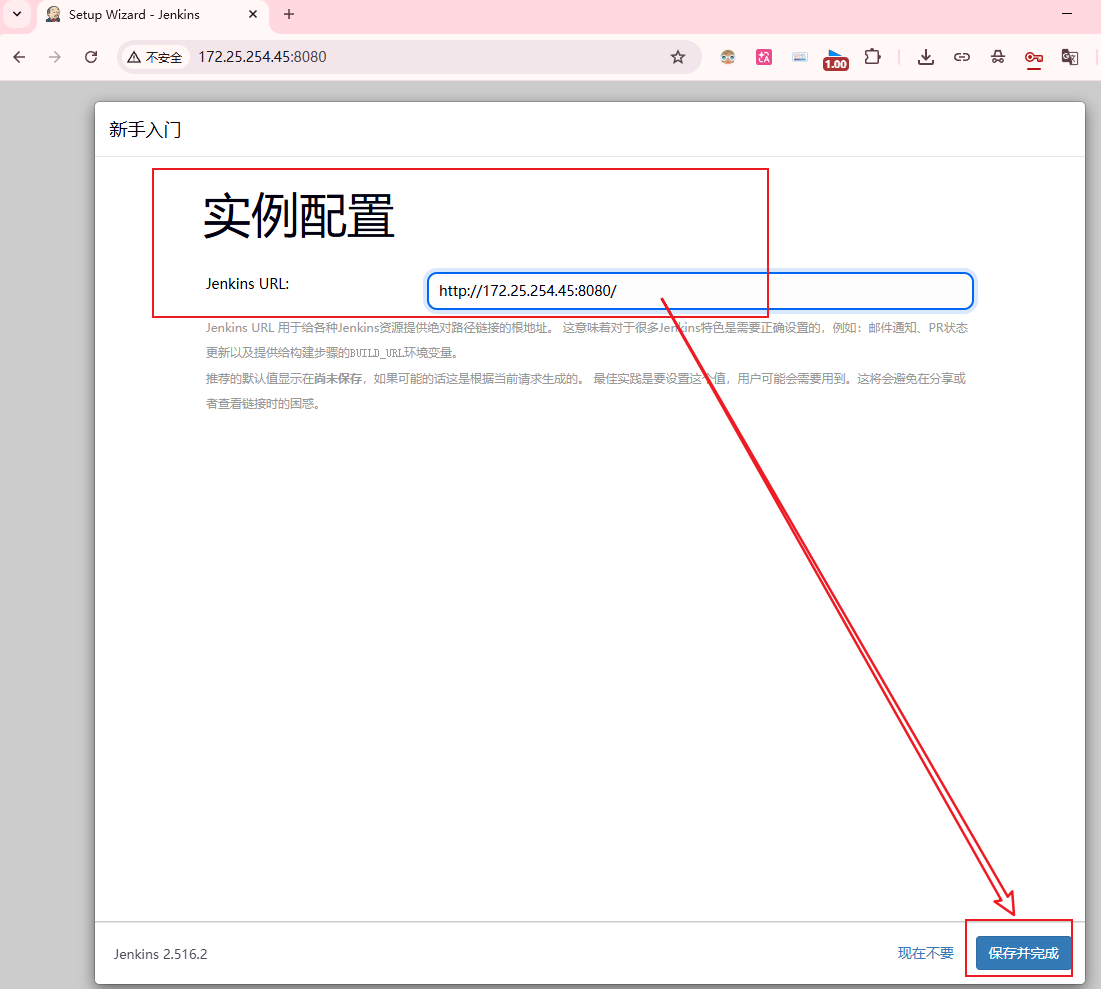Open the browser Downloads icon
Viewport: 1101px width, 989px height.
pyautogui.click(x=926, y=57)
